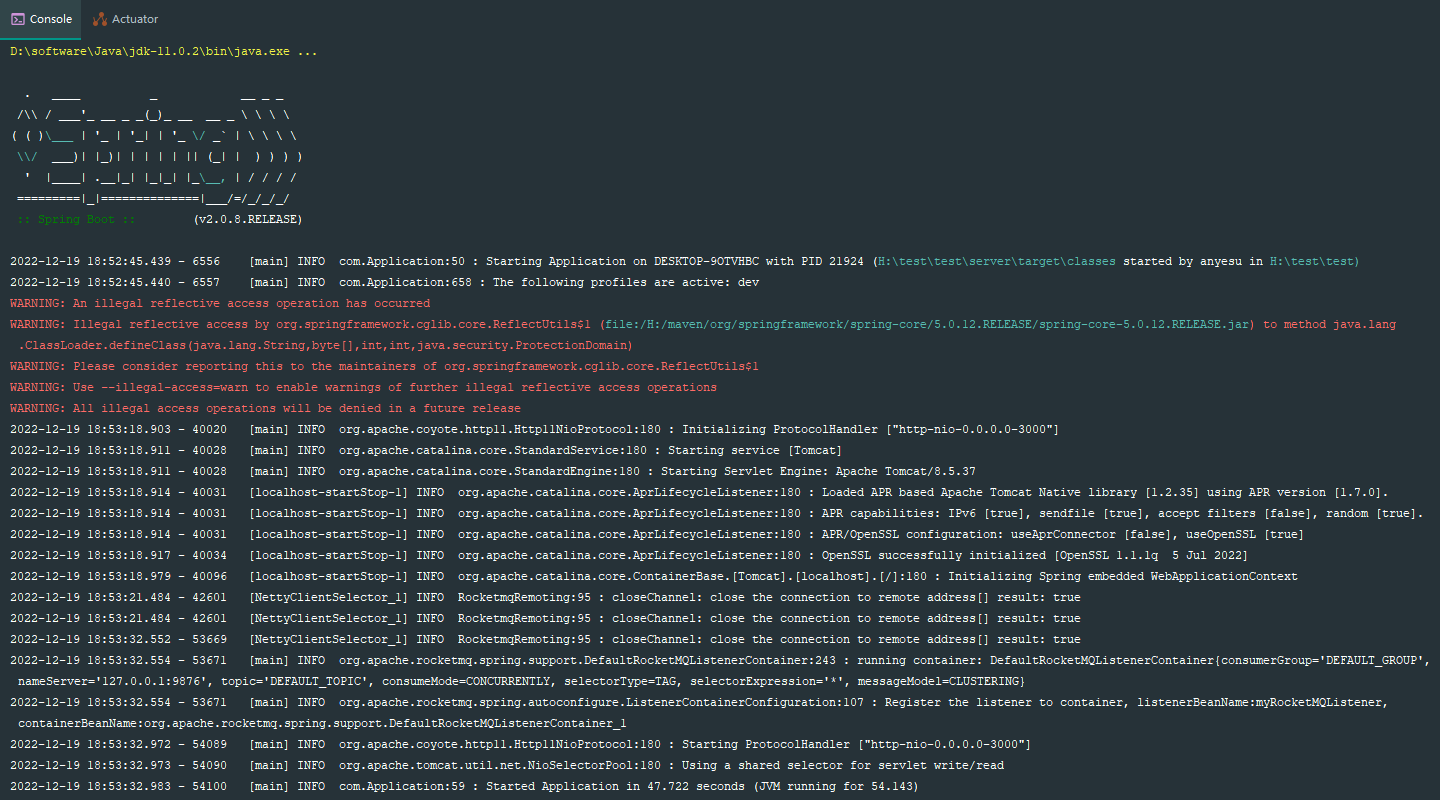The image size is (1440, 800).
Task: Open the spring-core-5.0.12.RELEASE.jar file link
Action: [927, 324]
